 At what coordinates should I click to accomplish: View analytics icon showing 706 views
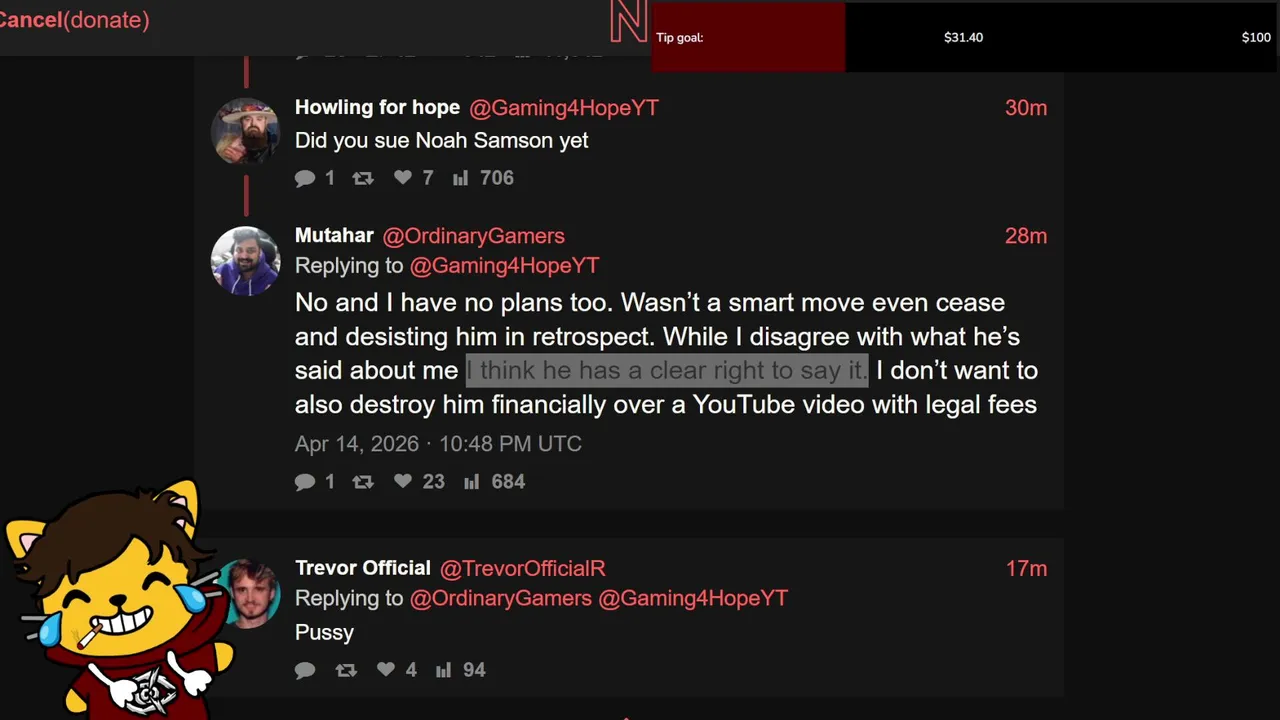coord(460,178)
